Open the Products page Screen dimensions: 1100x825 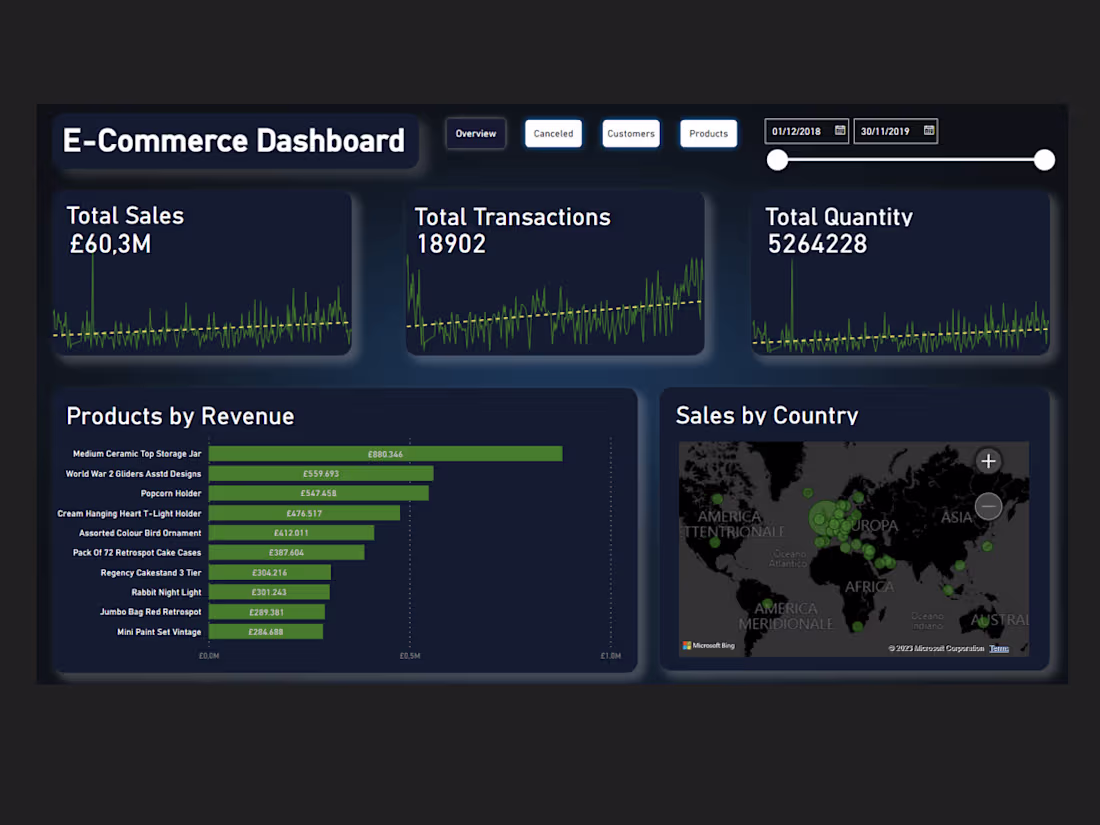pyautogui.click(x=708, y=133)
